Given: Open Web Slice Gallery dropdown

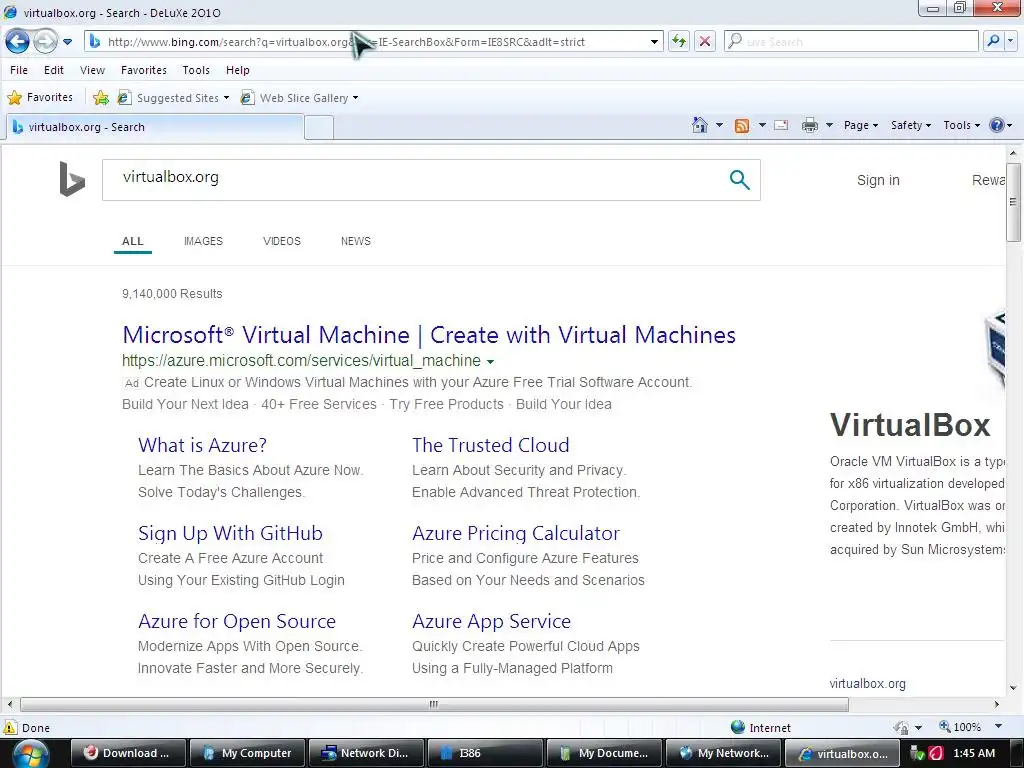Looking at the screenshot, I should coord(299,98).
